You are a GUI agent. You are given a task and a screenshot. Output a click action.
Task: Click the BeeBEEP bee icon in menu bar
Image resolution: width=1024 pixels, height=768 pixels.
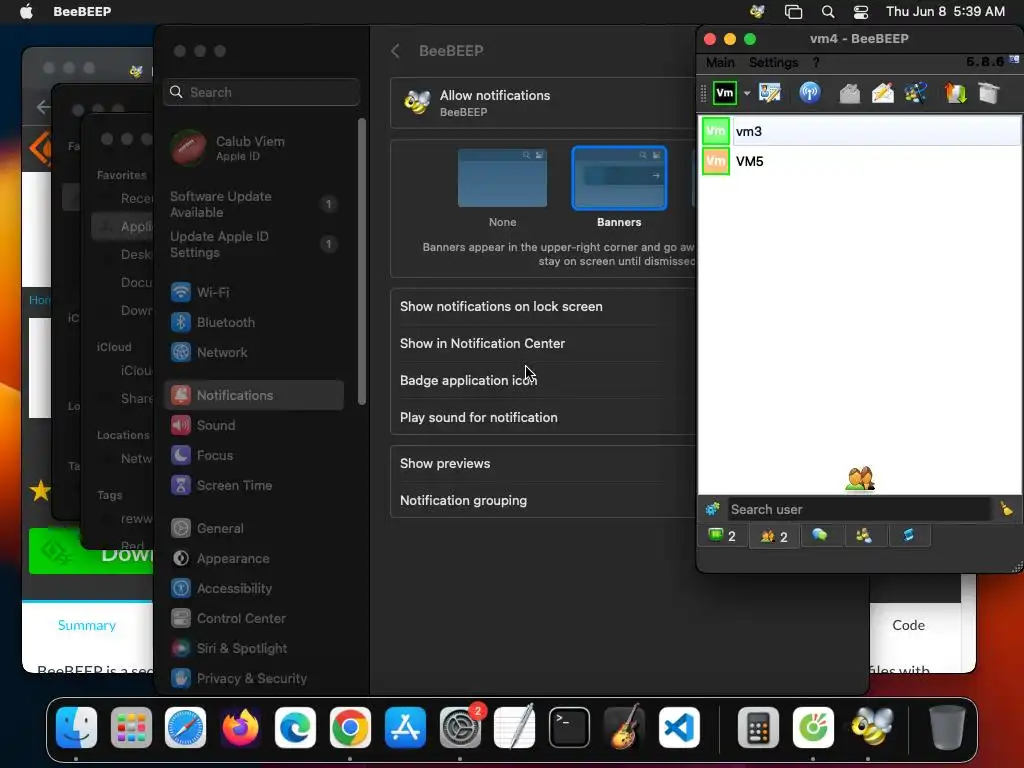click(x=758, y=12)
